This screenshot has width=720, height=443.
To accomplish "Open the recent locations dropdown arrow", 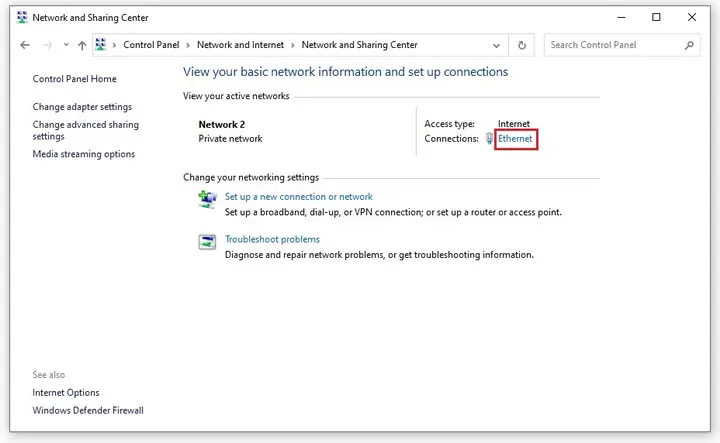I will (66, 45).
